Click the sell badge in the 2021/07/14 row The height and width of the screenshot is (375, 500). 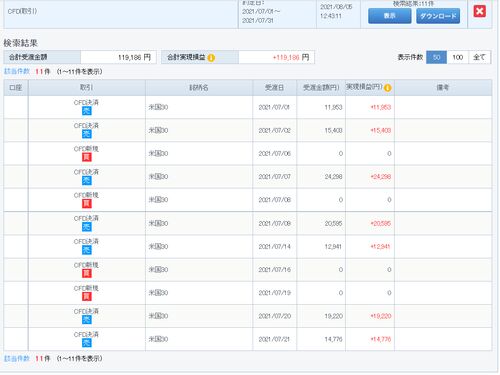pos(87,250)
